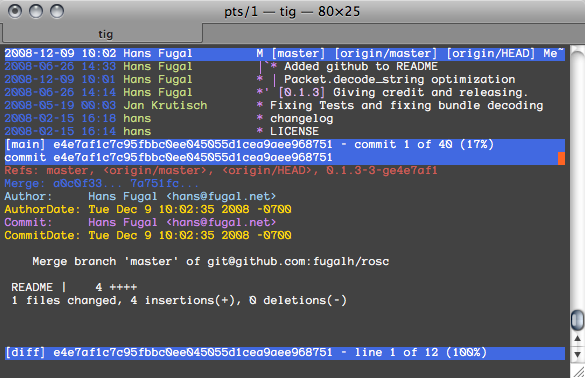Click the [origin/HEAD] ref label
585x378 pixels.
point(491,54)
